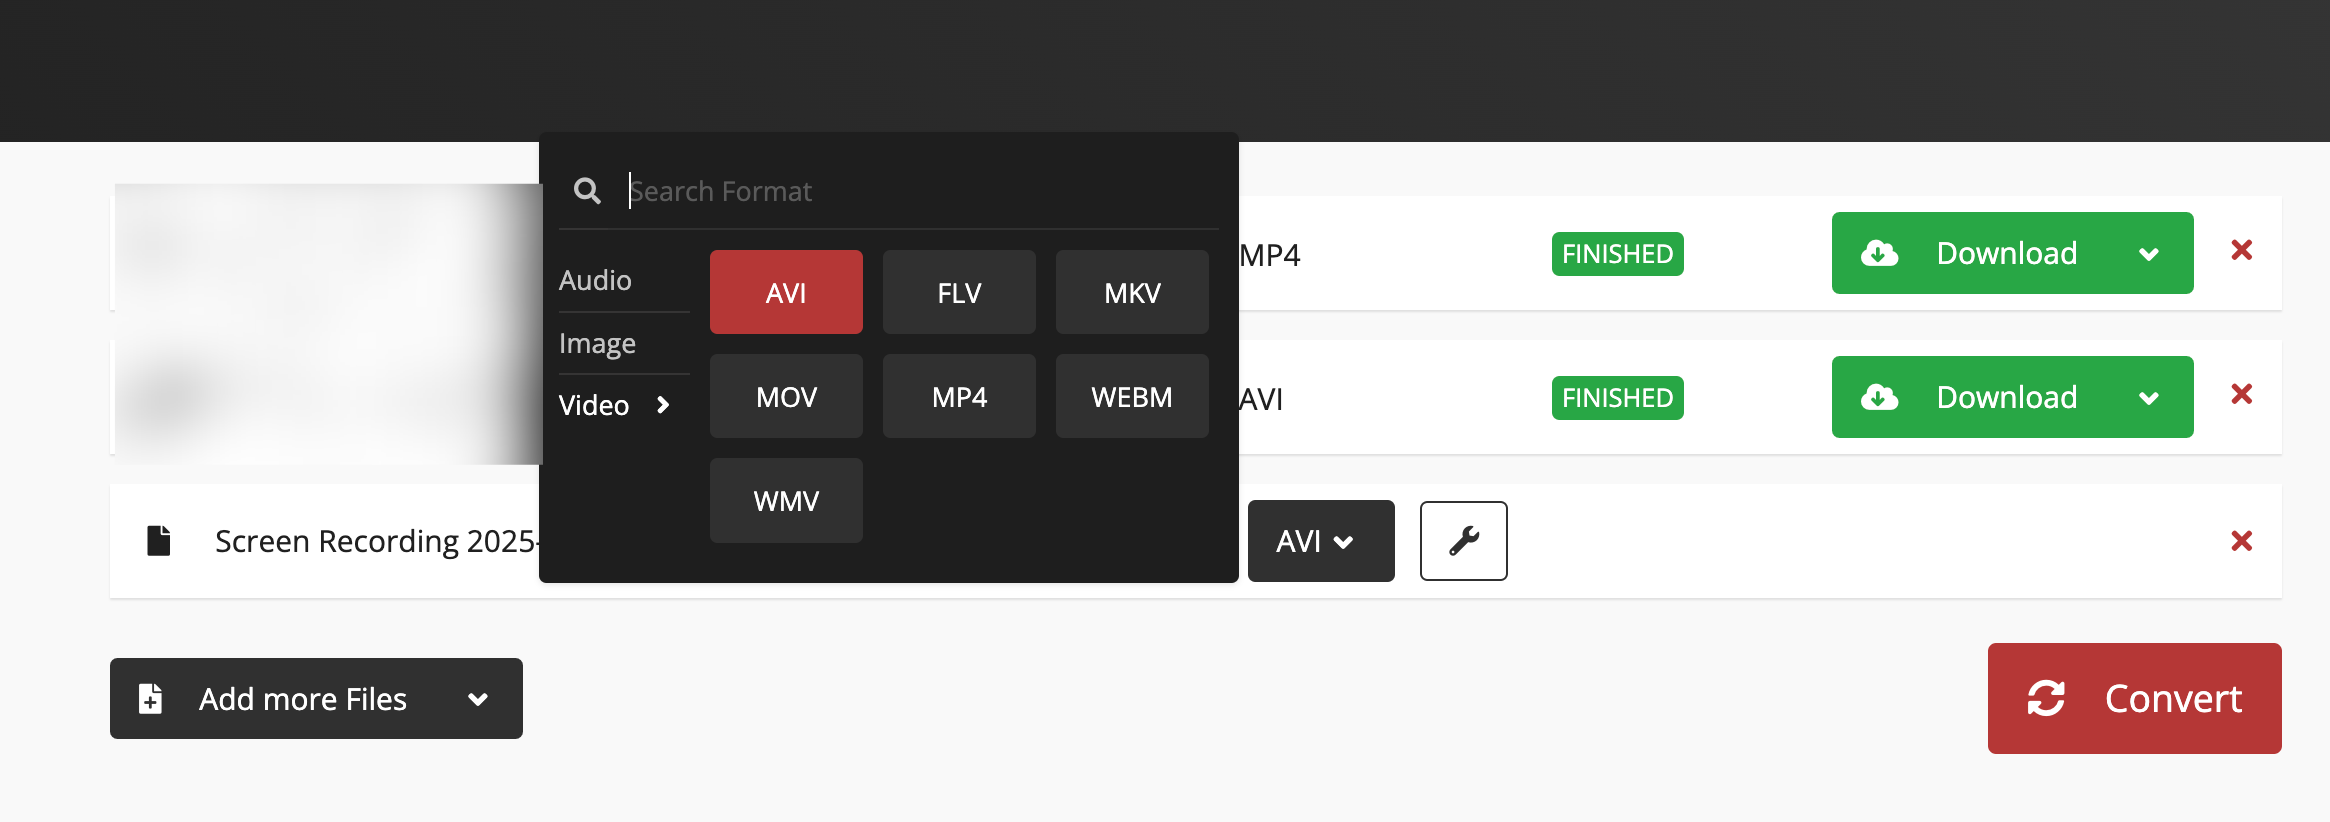Pick the WMV format option
Viewport: 2330px width, 822px height.
coord(786,500)
